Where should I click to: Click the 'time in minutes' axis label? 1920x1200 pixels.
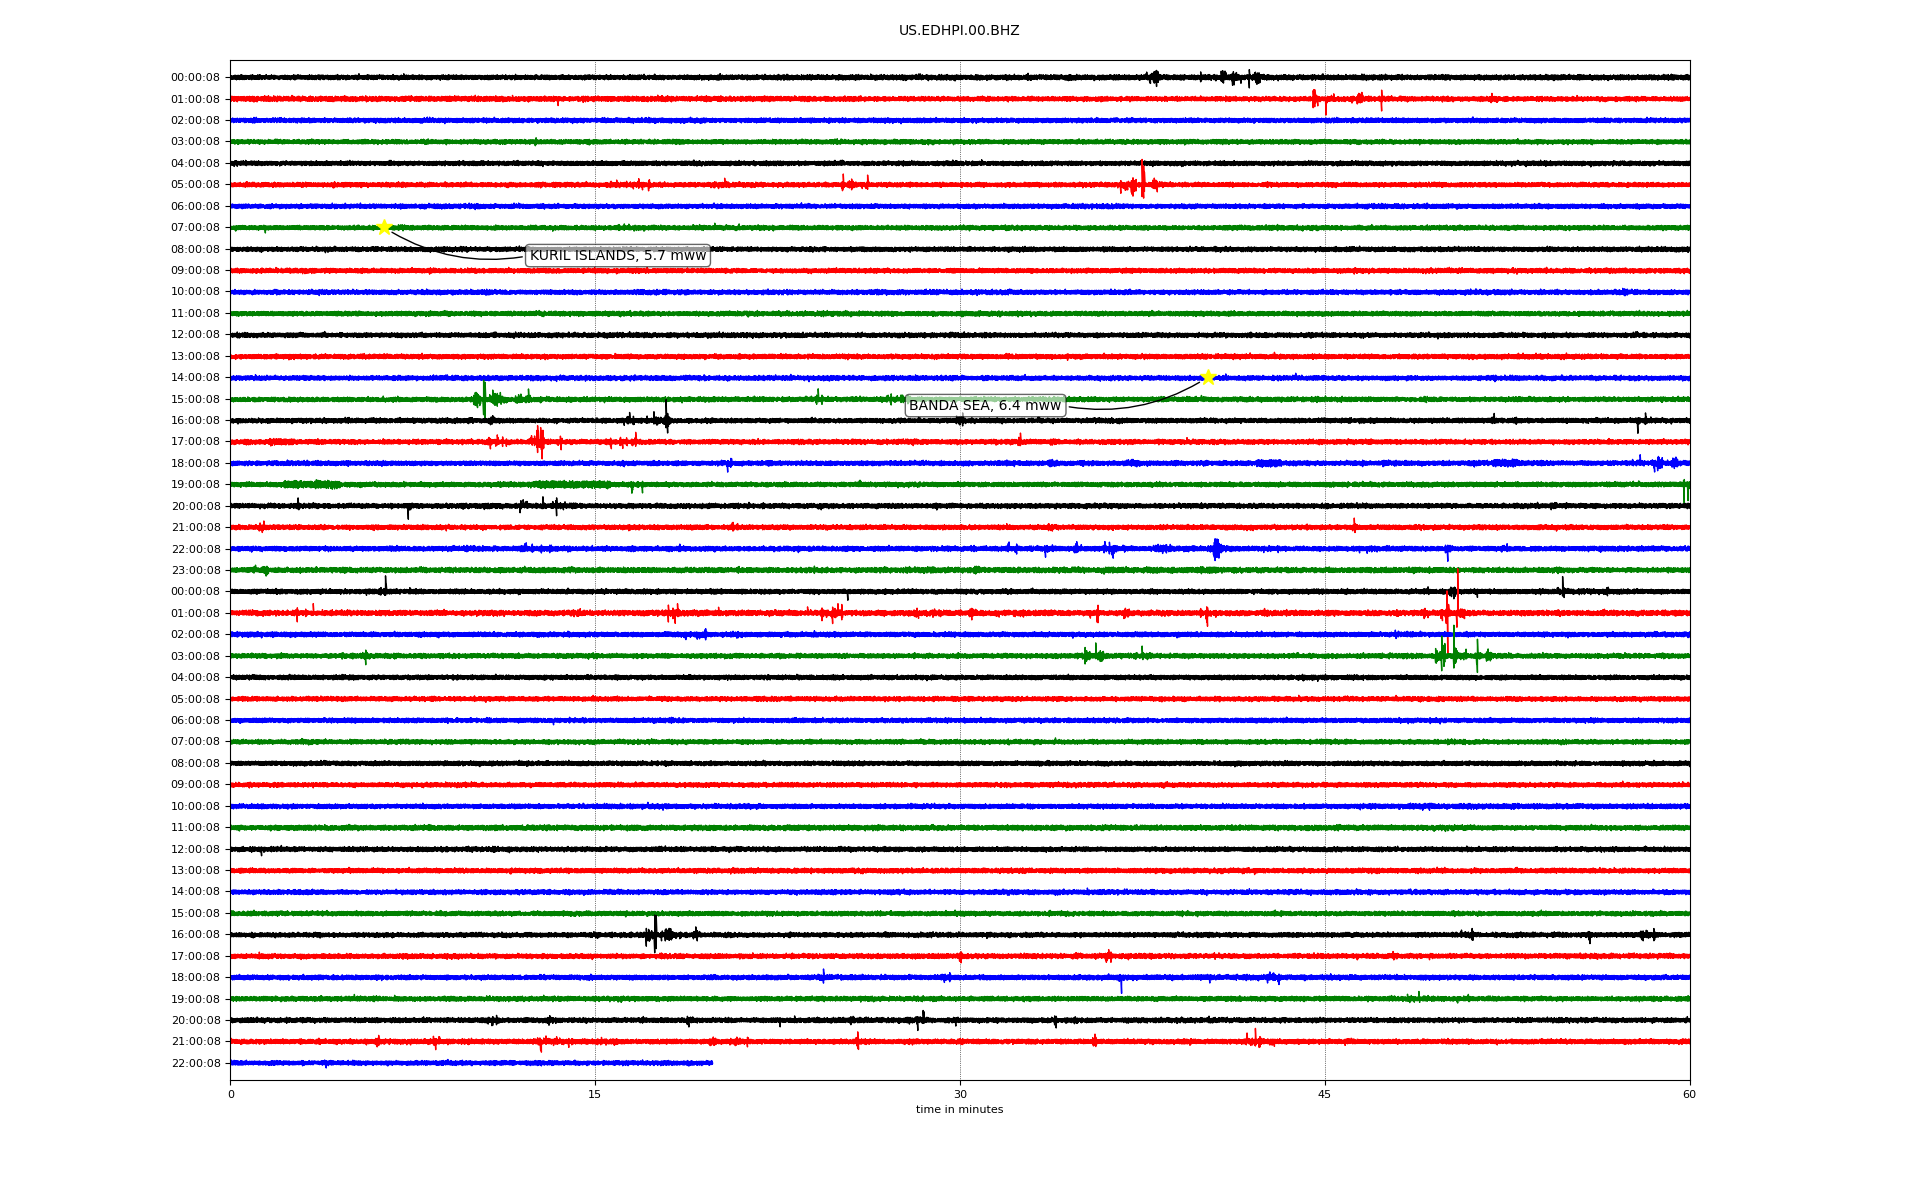pos(958,1109)
